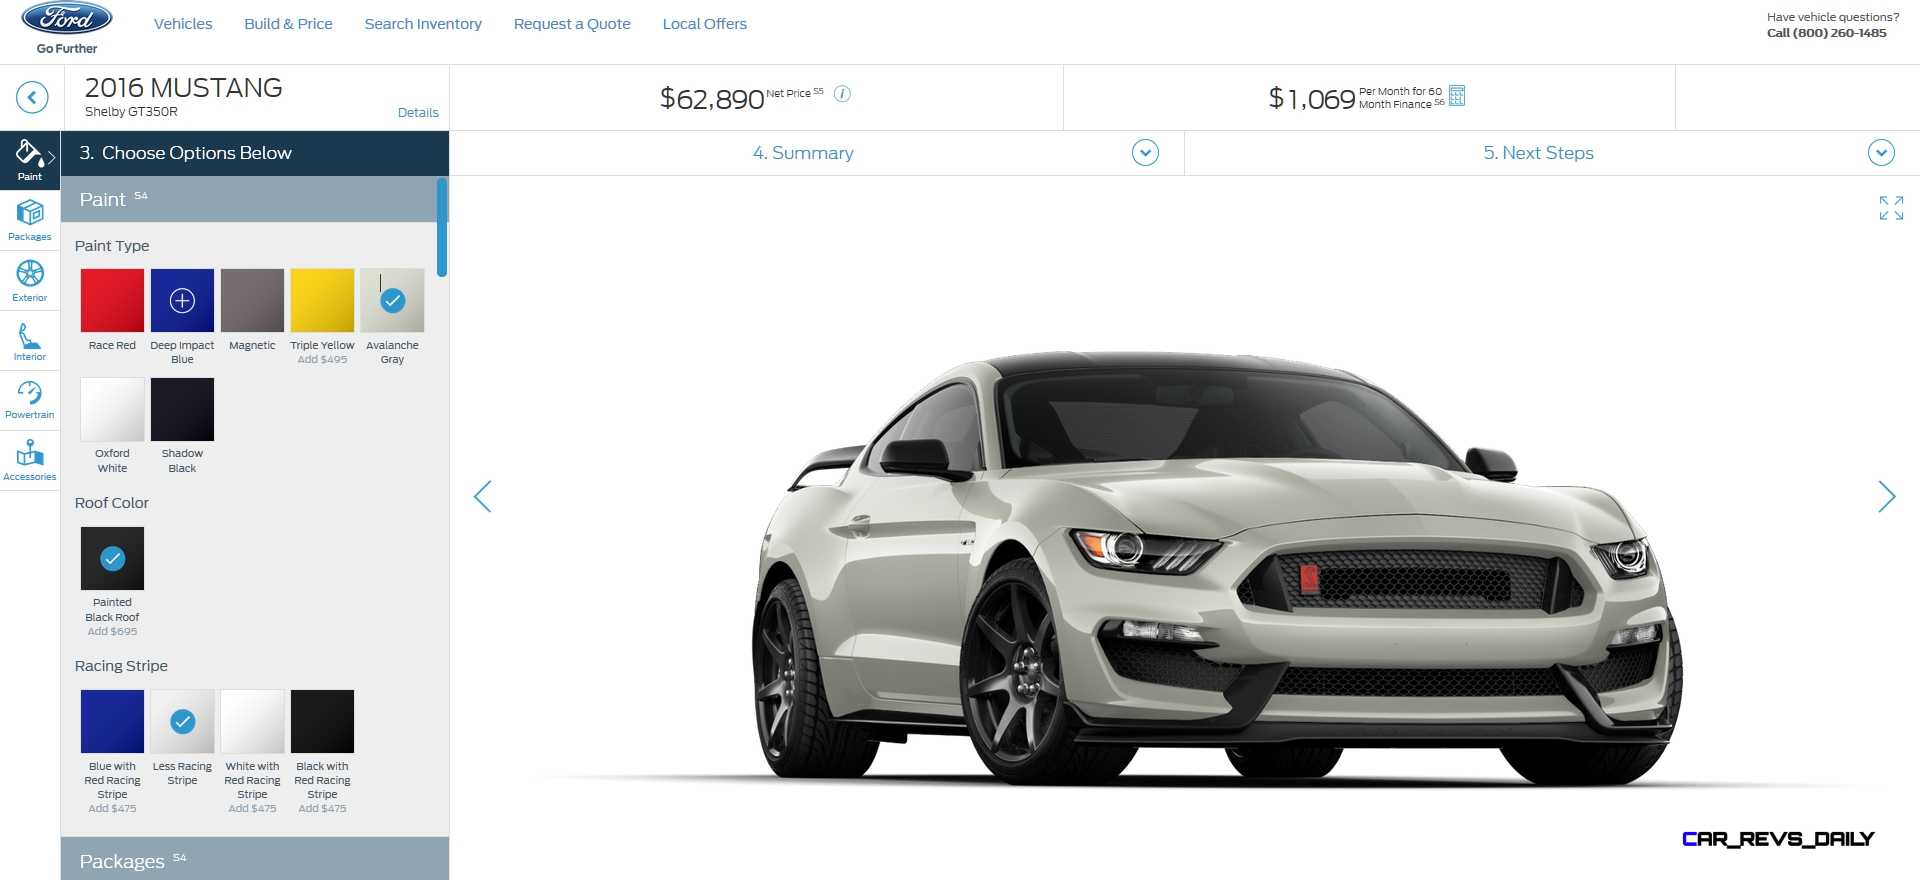The image size is (1920, 880).
Task: Expand vehicle image to fullscreen
Action: point(1891,208)
